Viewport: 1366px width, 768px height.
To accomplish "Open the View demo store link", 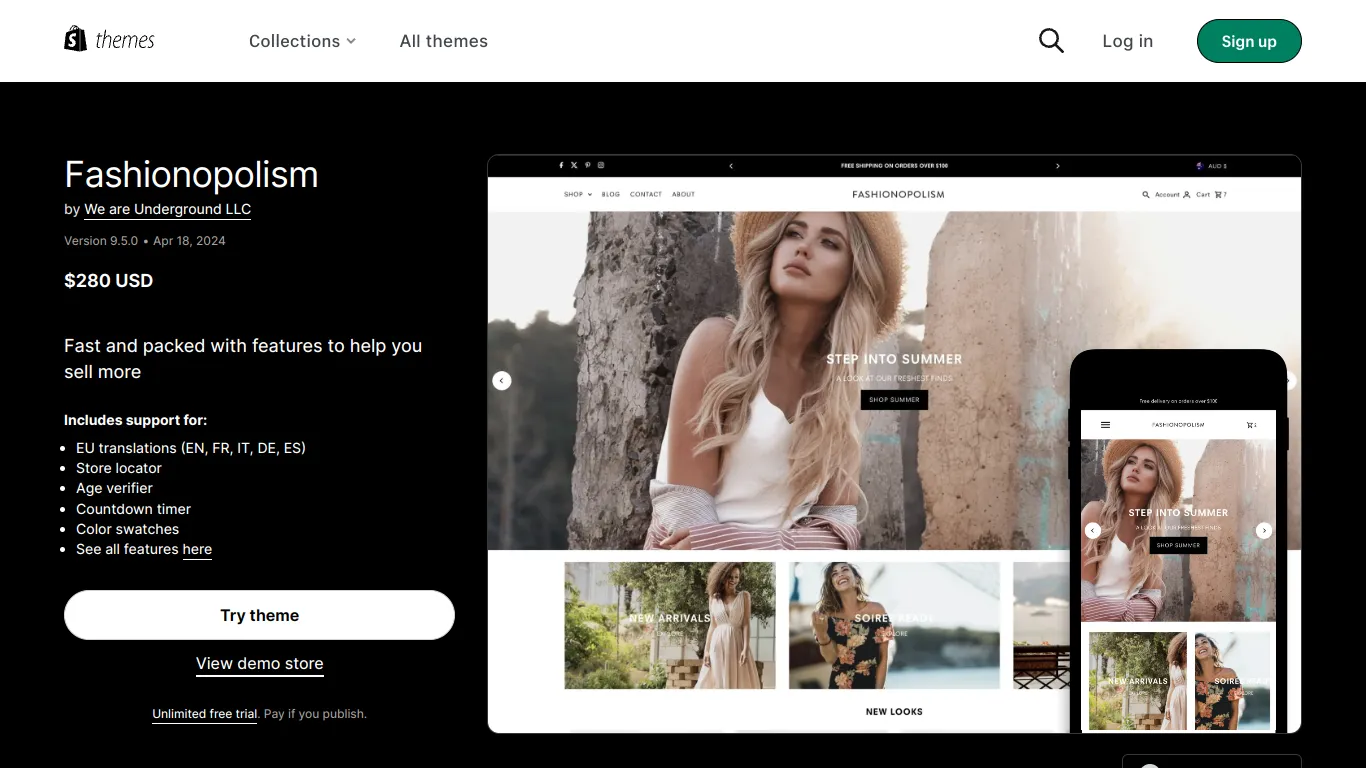I will point(259,663).
